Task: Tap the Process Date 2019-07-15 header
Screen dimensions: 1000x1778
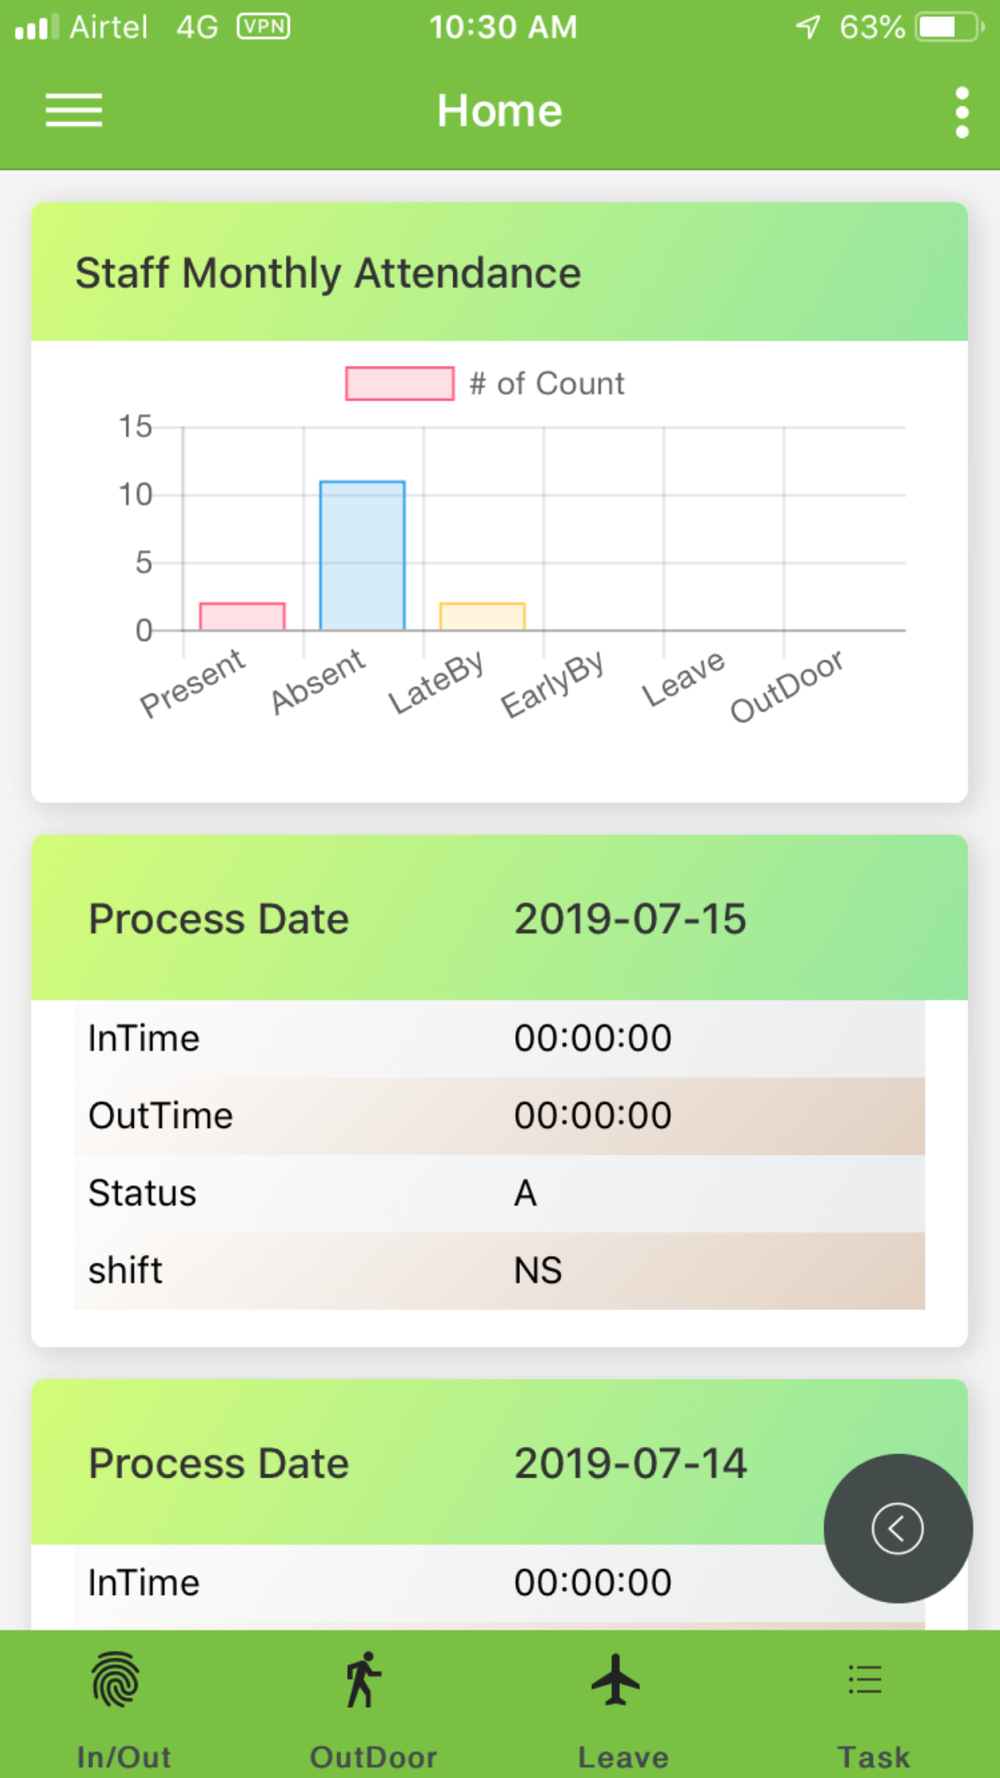Action: tap(499, 918)
